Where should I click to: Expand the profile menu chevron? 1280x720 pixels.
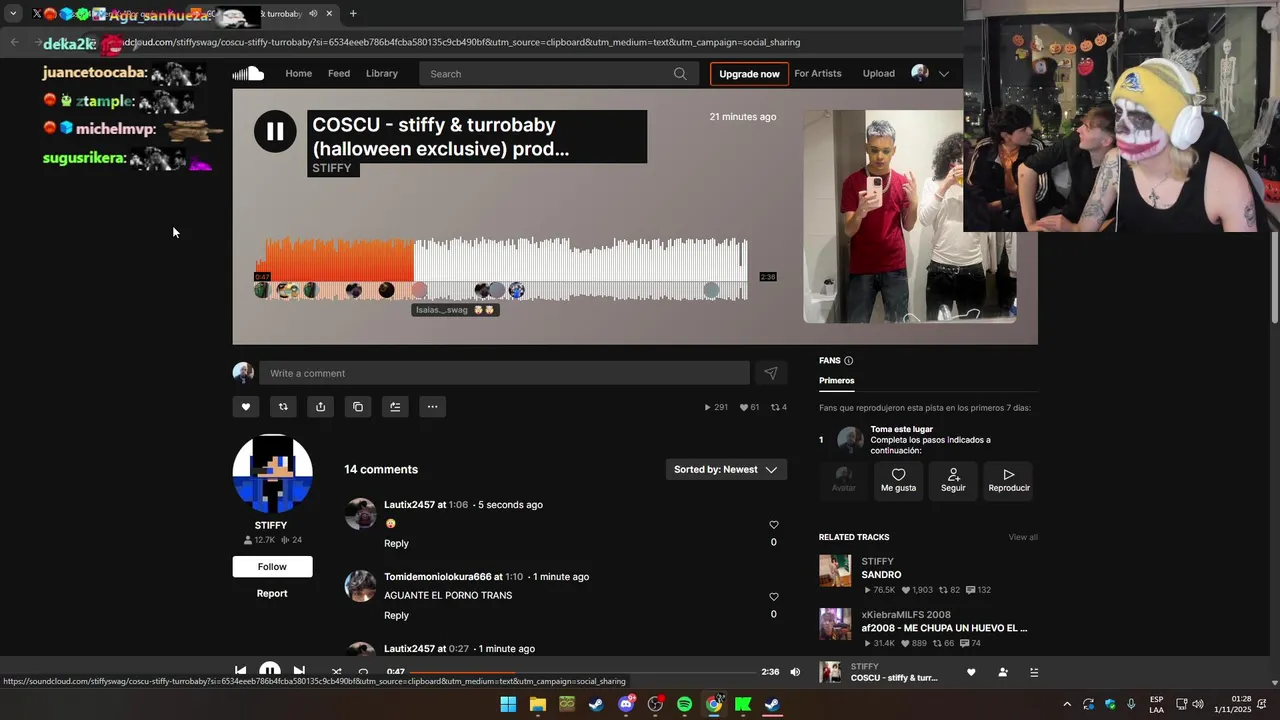pos(943,74)
